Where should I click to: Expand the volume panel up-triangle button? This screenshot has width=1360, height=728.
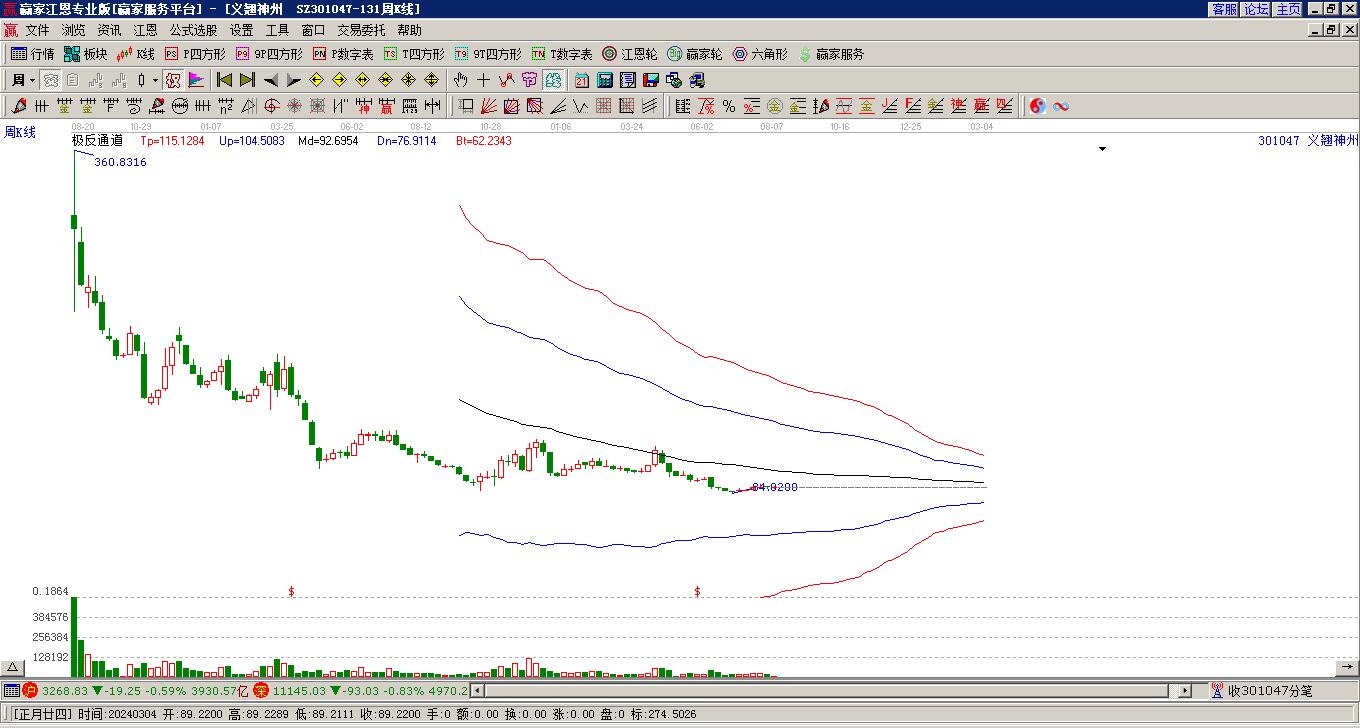coord(12,668)
